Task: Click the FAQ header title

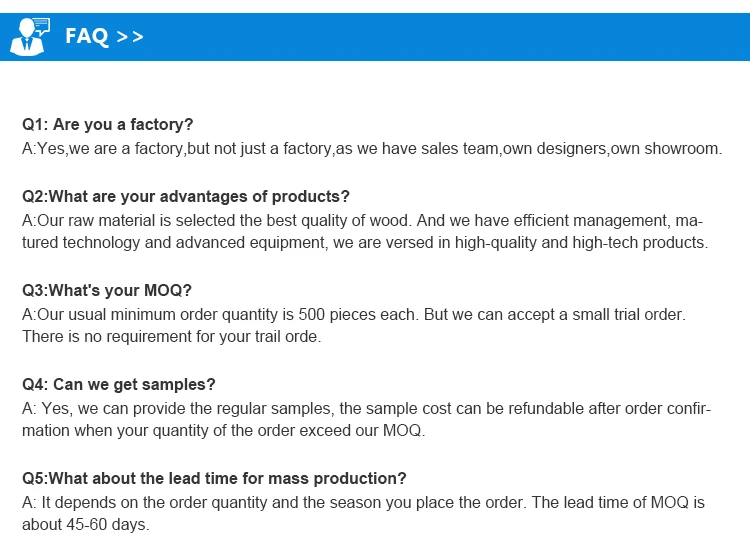Action: pos(86,37)
